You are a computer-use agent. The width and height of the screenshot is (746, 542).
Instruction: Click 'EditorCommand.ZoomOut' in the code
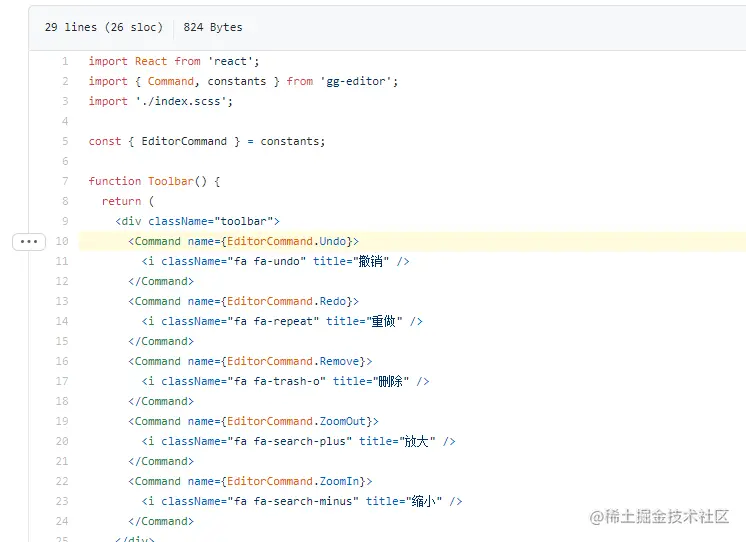coord(296,421)
